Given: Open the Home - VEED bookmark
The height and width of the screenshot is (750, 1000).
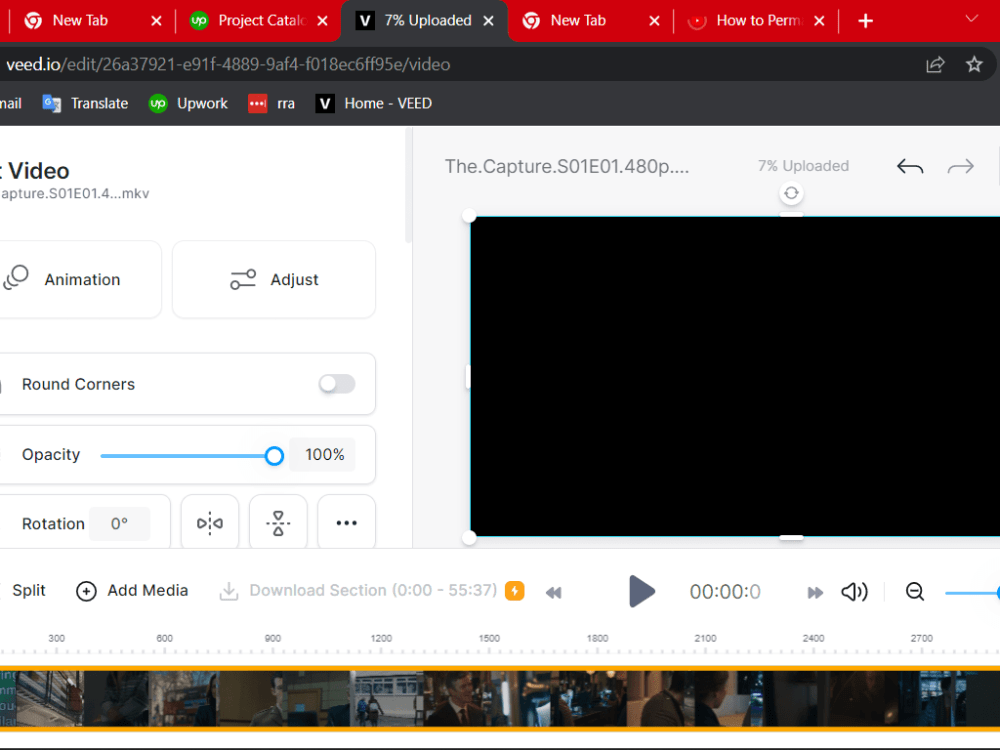Looking at the screenshot, I should click(x=374, y=103).
